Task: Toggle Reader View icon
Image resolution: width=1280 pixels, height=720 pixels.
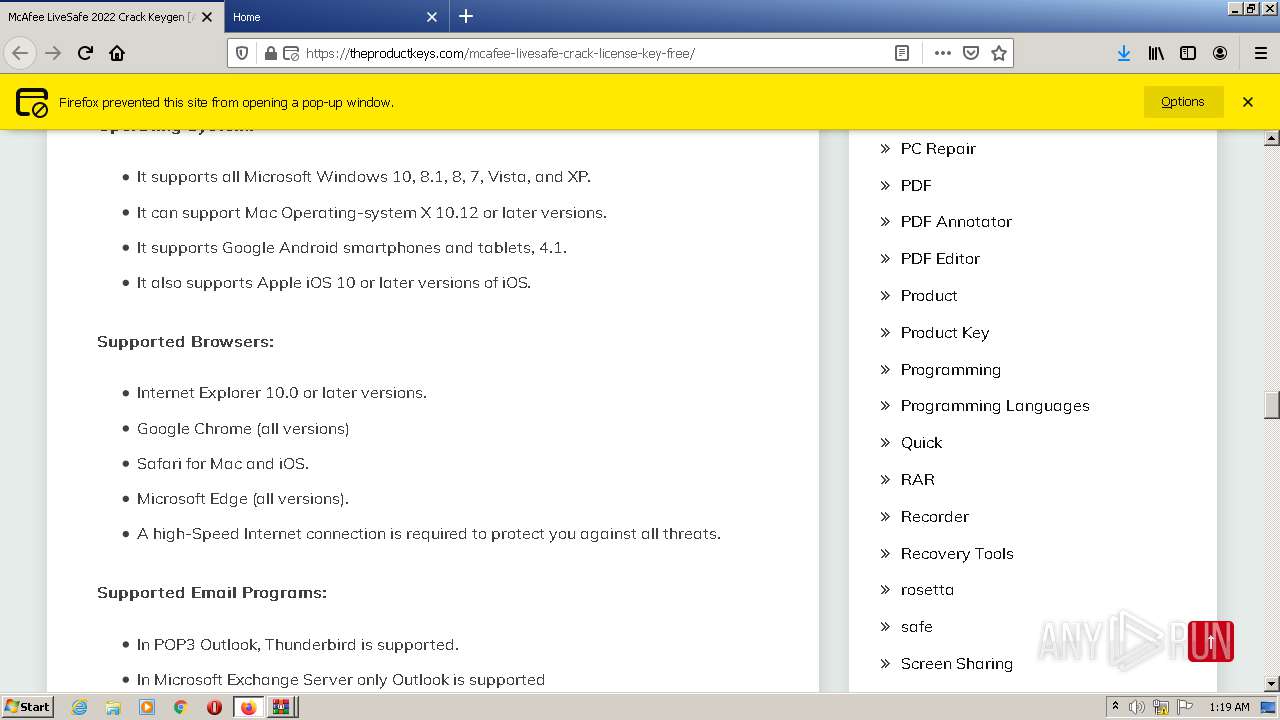Action: [901, 53]
